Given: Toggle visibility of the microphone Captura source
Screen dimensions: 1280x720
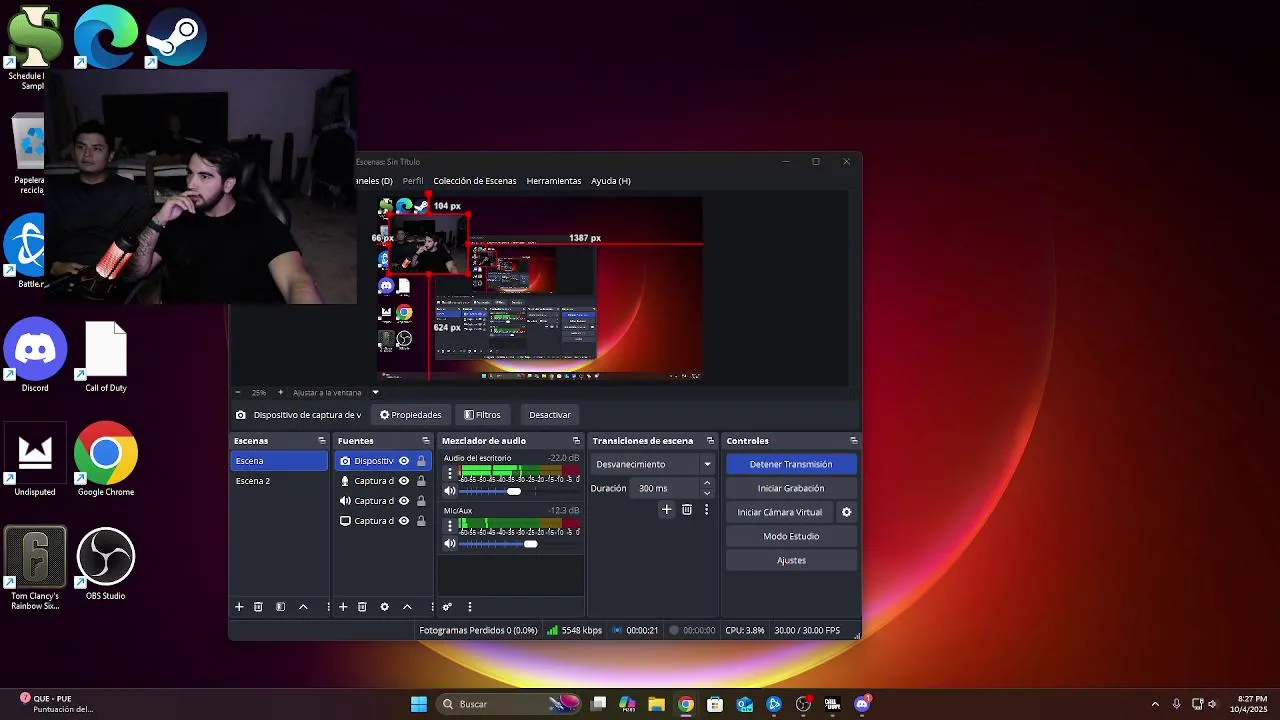Looking at the screenshot, I should [x=404, y=481].
